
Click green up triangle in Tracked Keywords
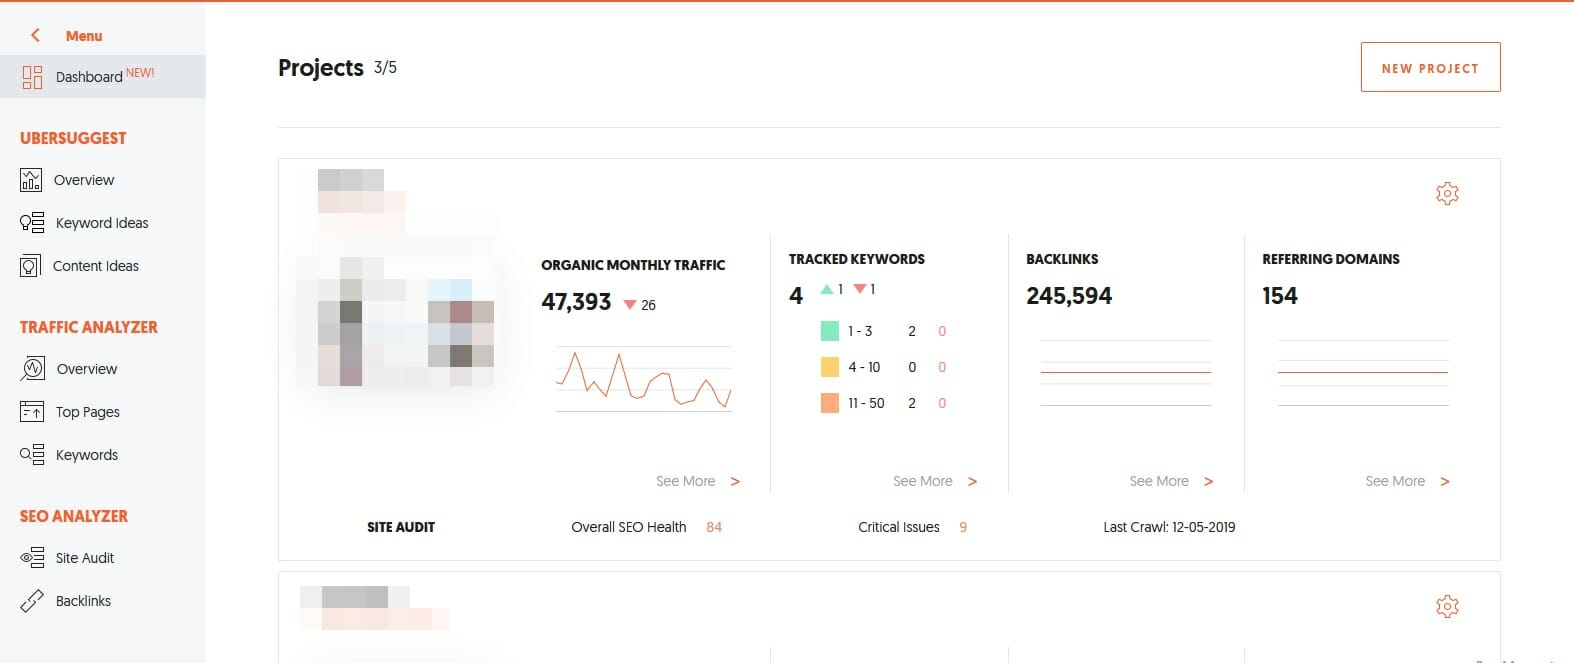(x=827, y=289)
